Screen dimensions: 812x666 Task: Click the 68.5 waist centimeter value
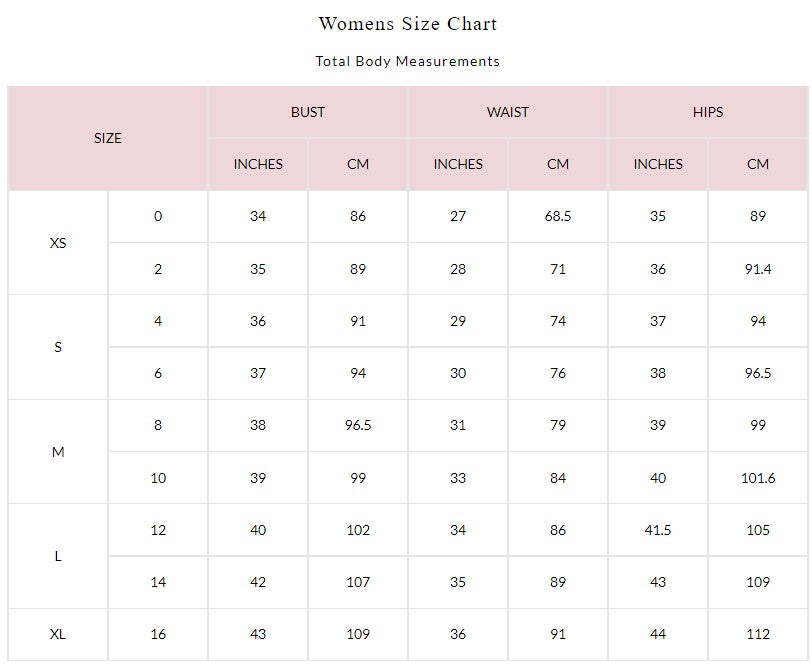pyautogui.click(x=558, y=216)
